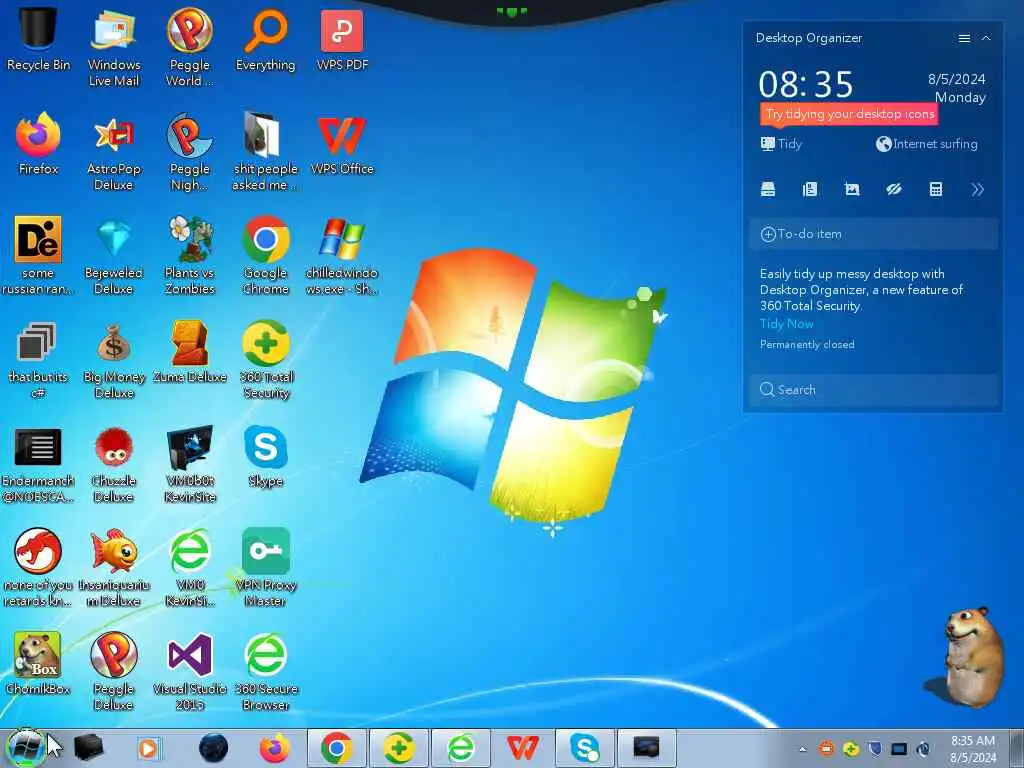The image size is (1024, 768).
Task: Select the Visual Studio 2015 desktop icon
Action: pos(189,671)
